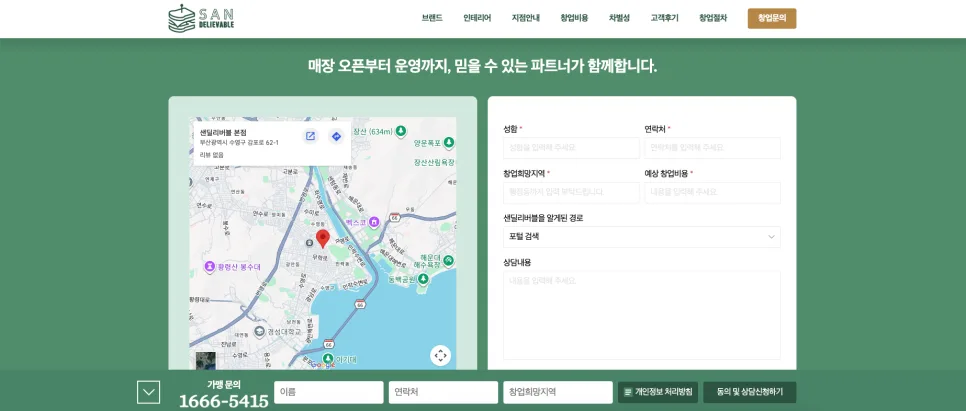Switch to satellite view thumbnail on map

[206, 360]
